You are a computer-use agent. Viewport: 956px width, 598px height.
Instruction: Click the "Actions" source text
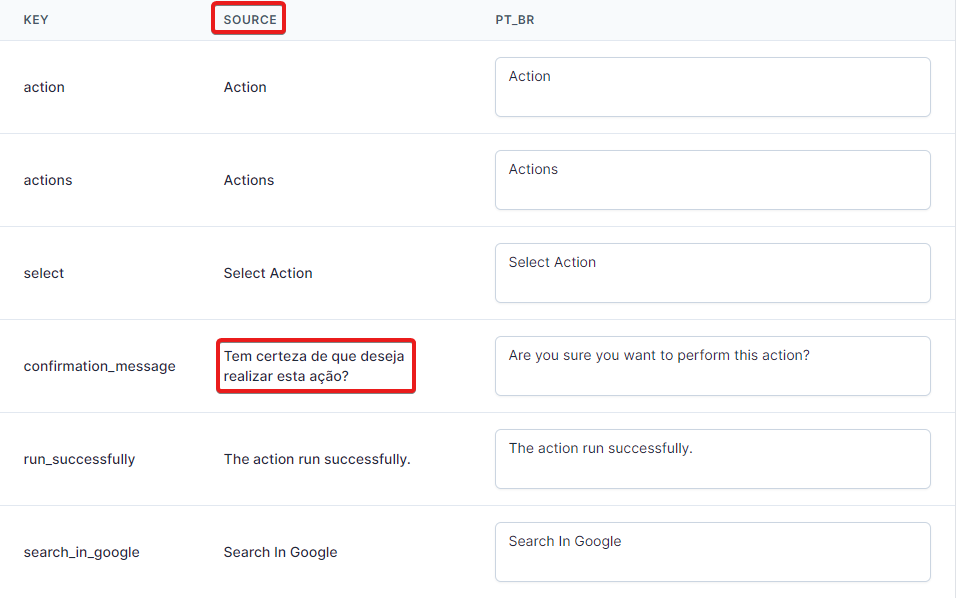(249, 180)
